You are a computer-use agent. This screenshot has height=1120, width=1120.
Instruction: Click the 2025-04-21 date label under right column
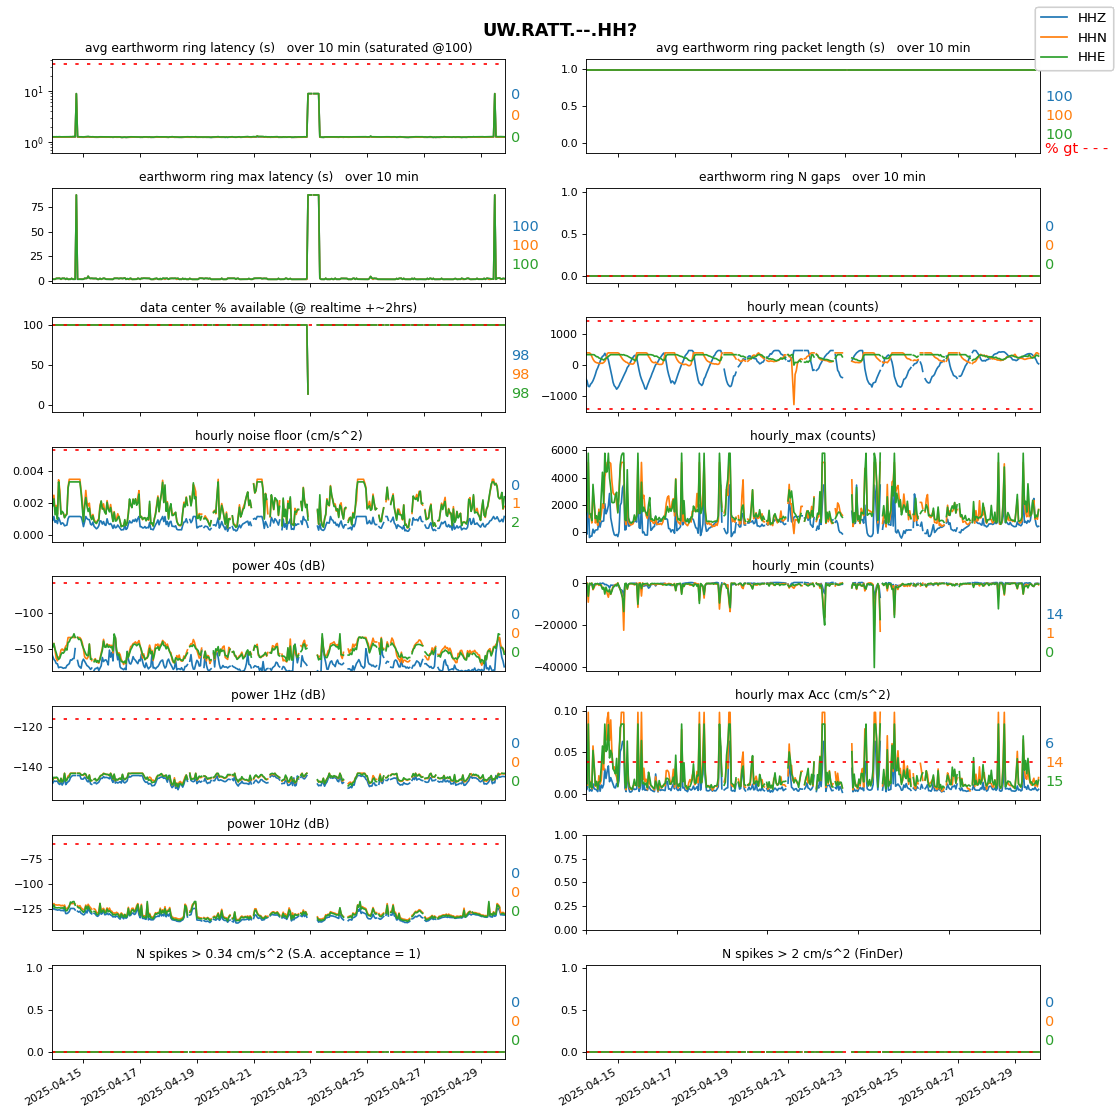coord(759,1088)
